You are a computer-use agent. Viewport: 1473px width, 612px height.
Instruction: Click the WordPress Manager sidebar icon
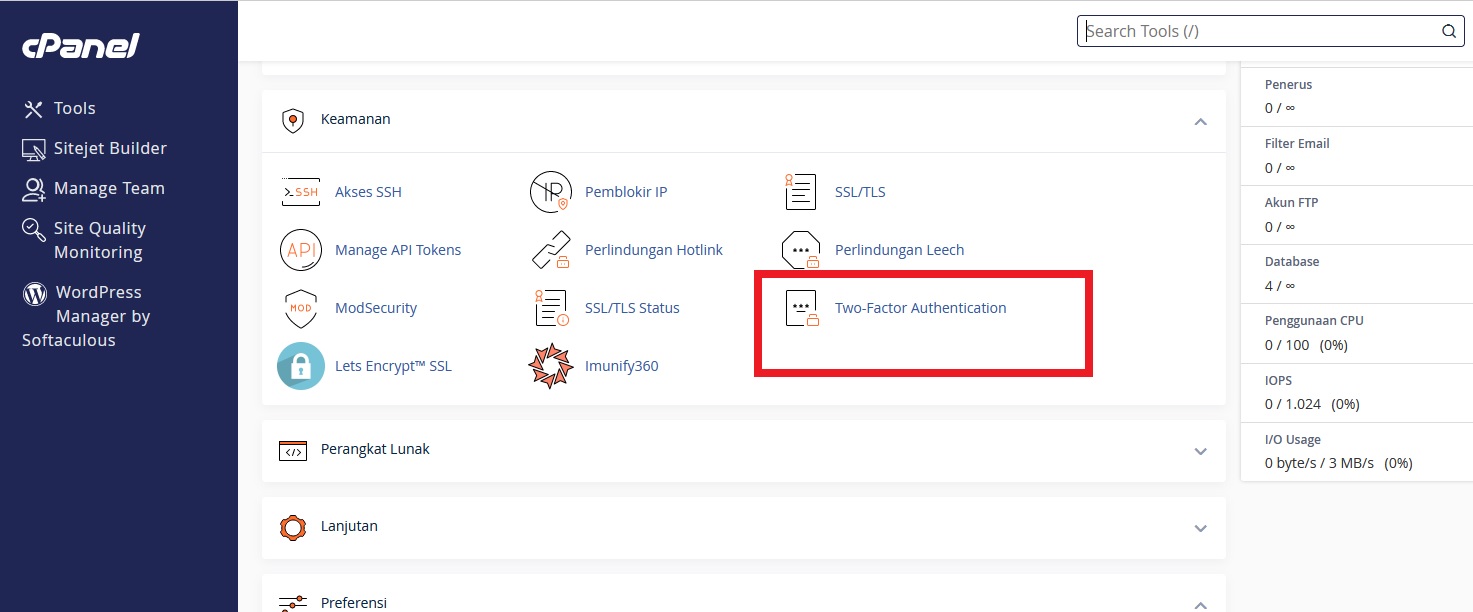(35, 293)
